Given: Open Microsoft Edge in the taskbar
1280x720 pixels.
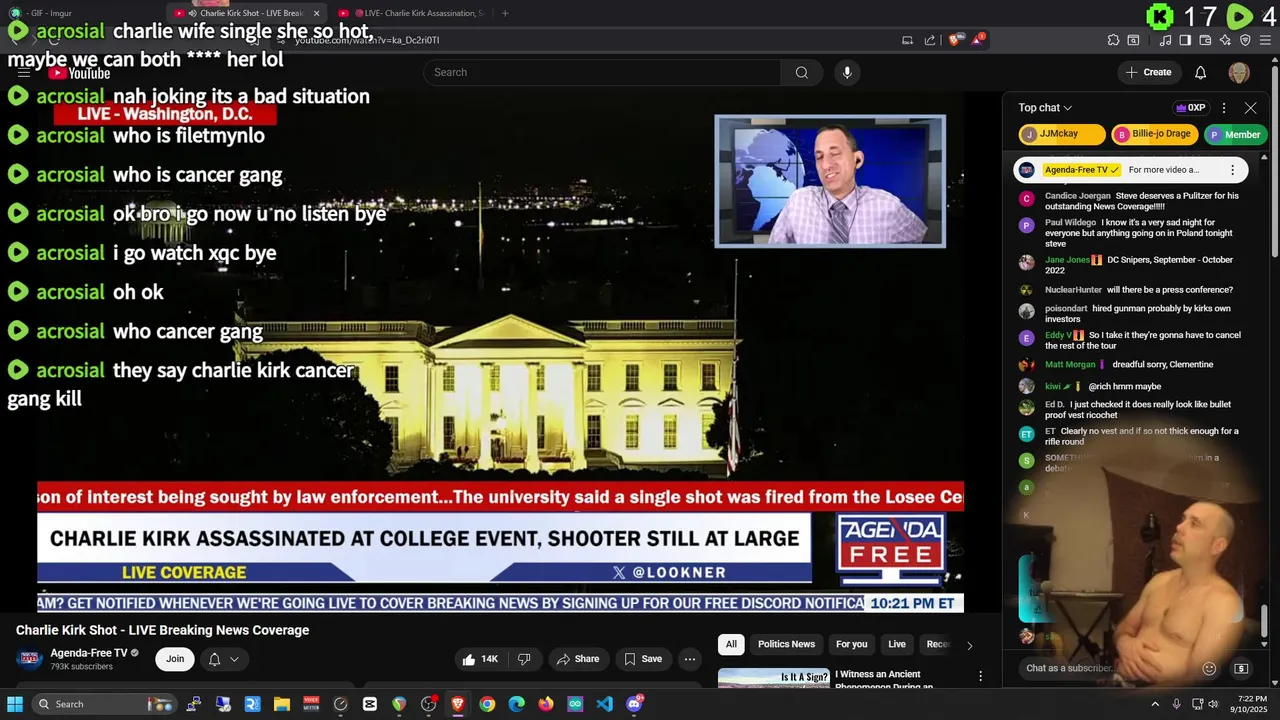Looking at the screenshot, I should (x=516, y=704).
